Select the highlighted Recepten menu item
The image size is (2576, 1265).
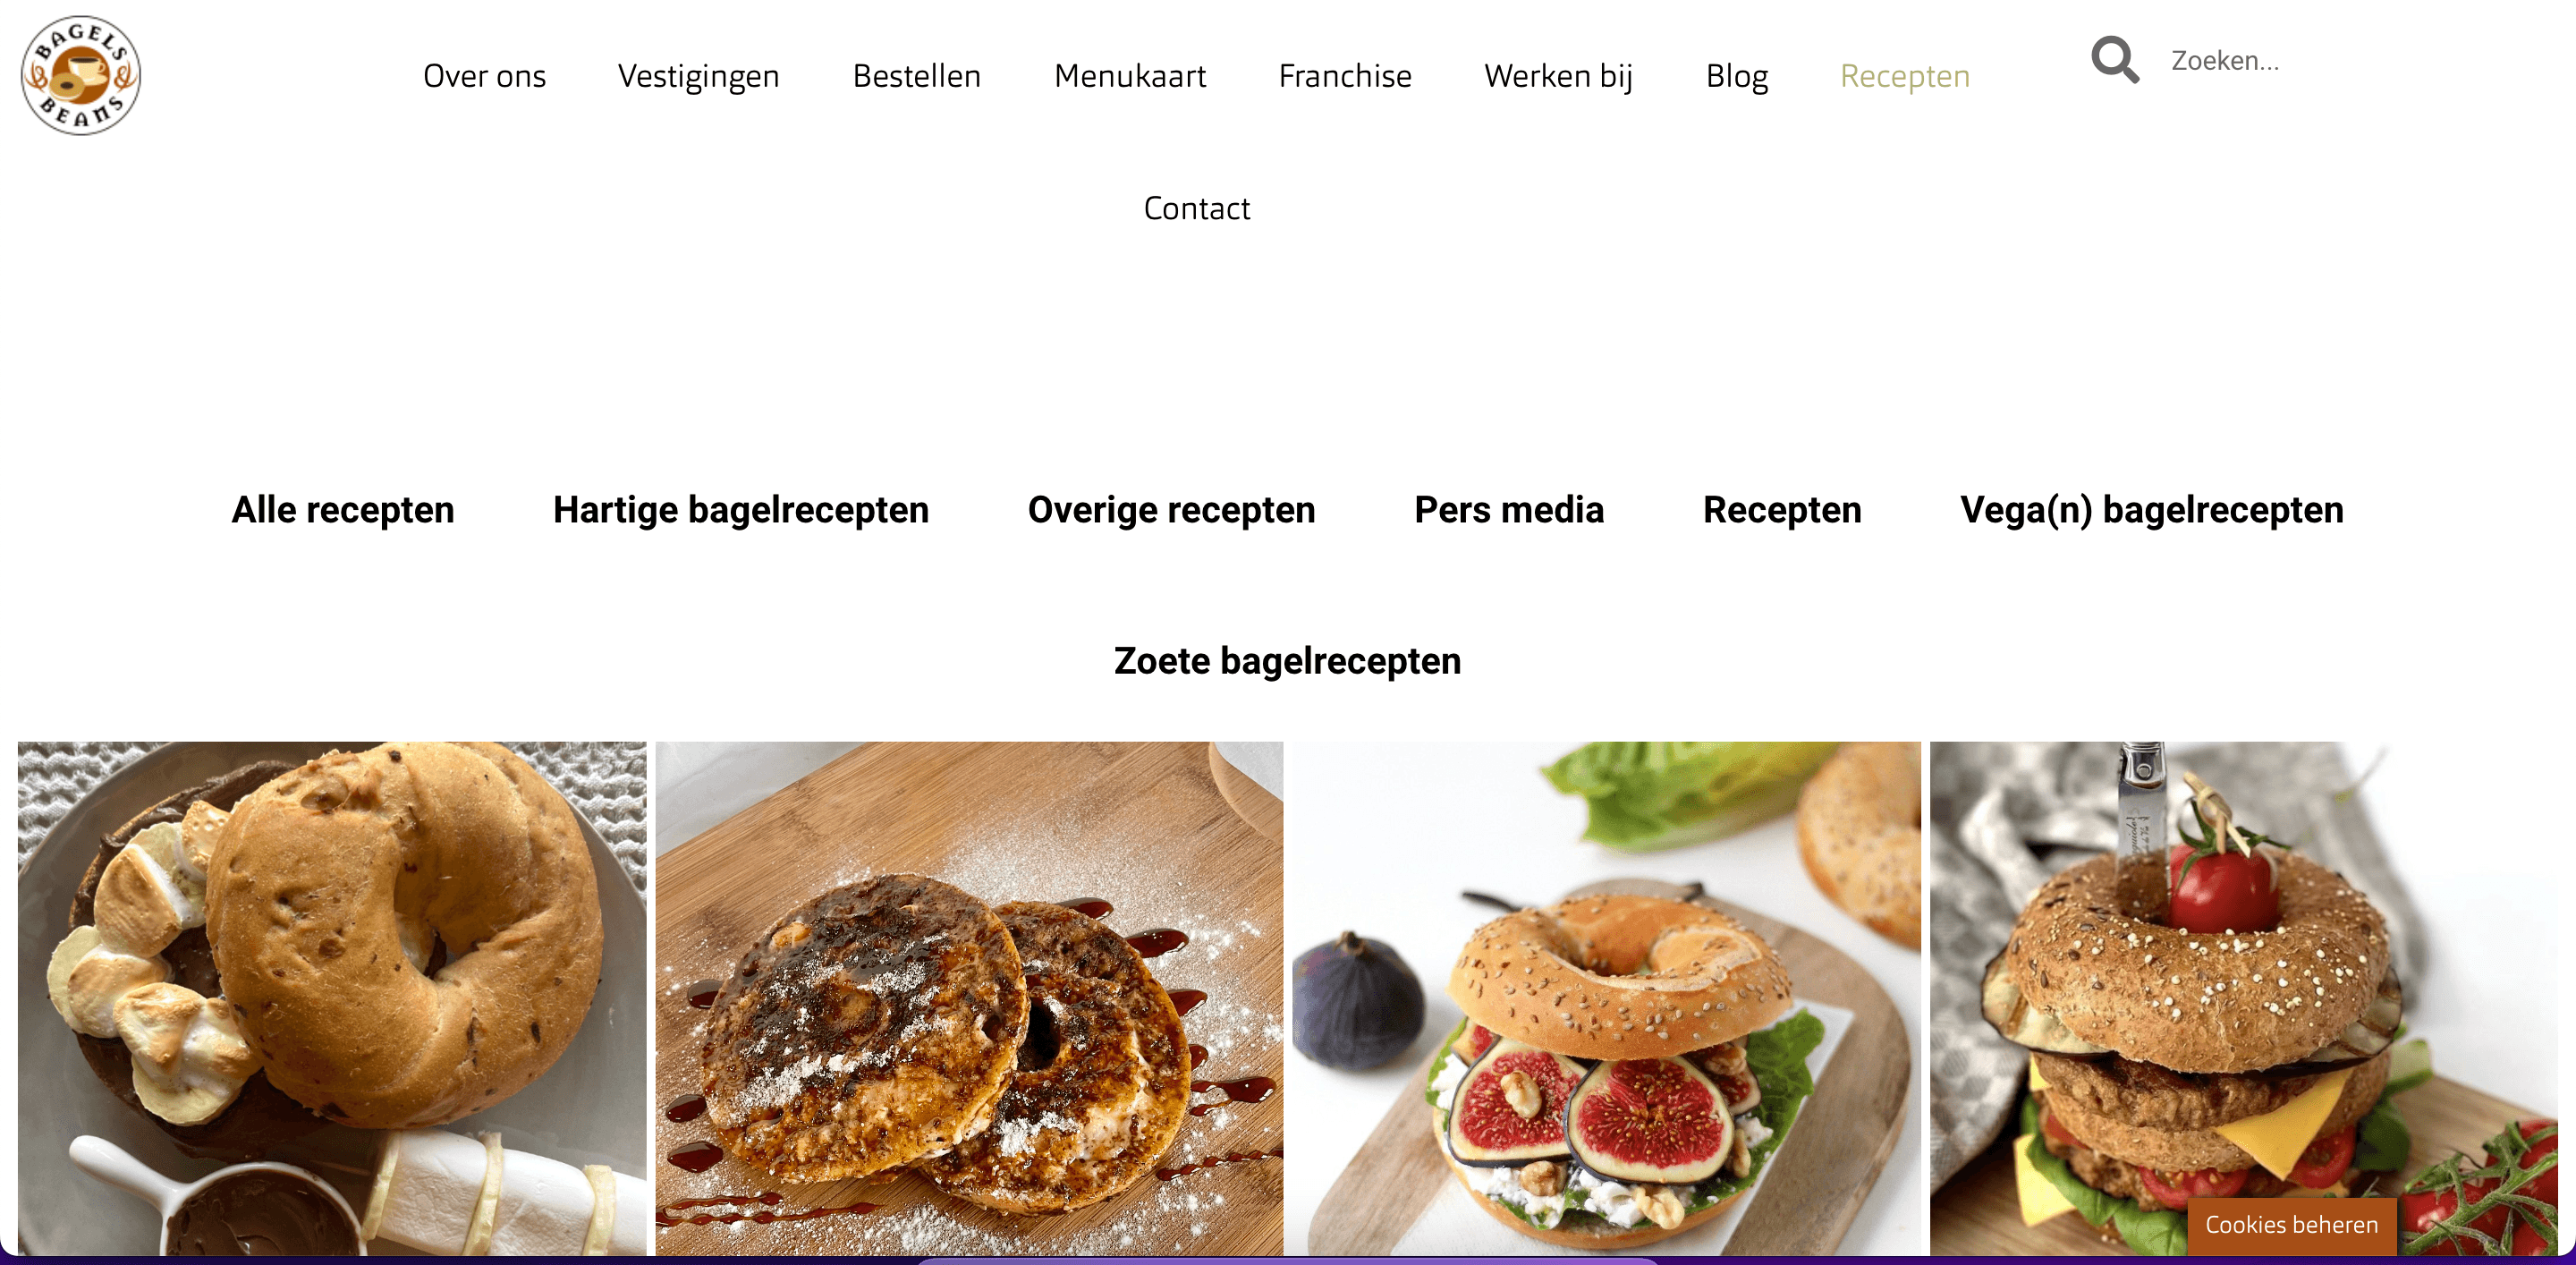pos(1905,76)
